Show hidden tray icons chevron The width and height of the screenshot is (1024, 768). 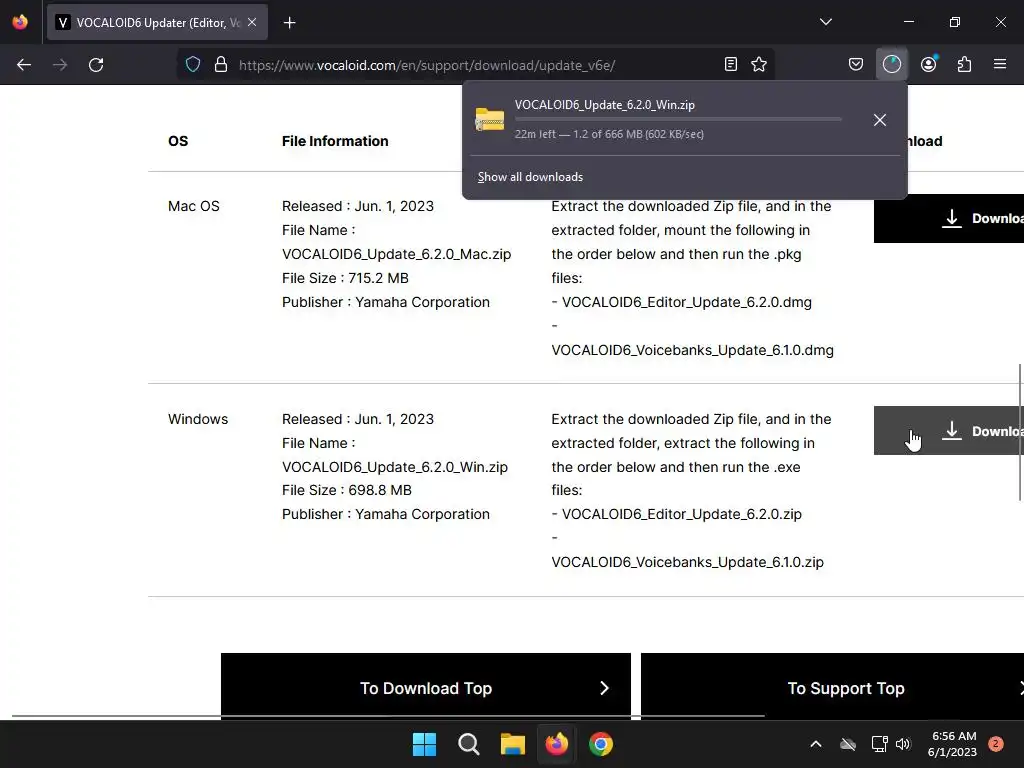tap(816, 744)
